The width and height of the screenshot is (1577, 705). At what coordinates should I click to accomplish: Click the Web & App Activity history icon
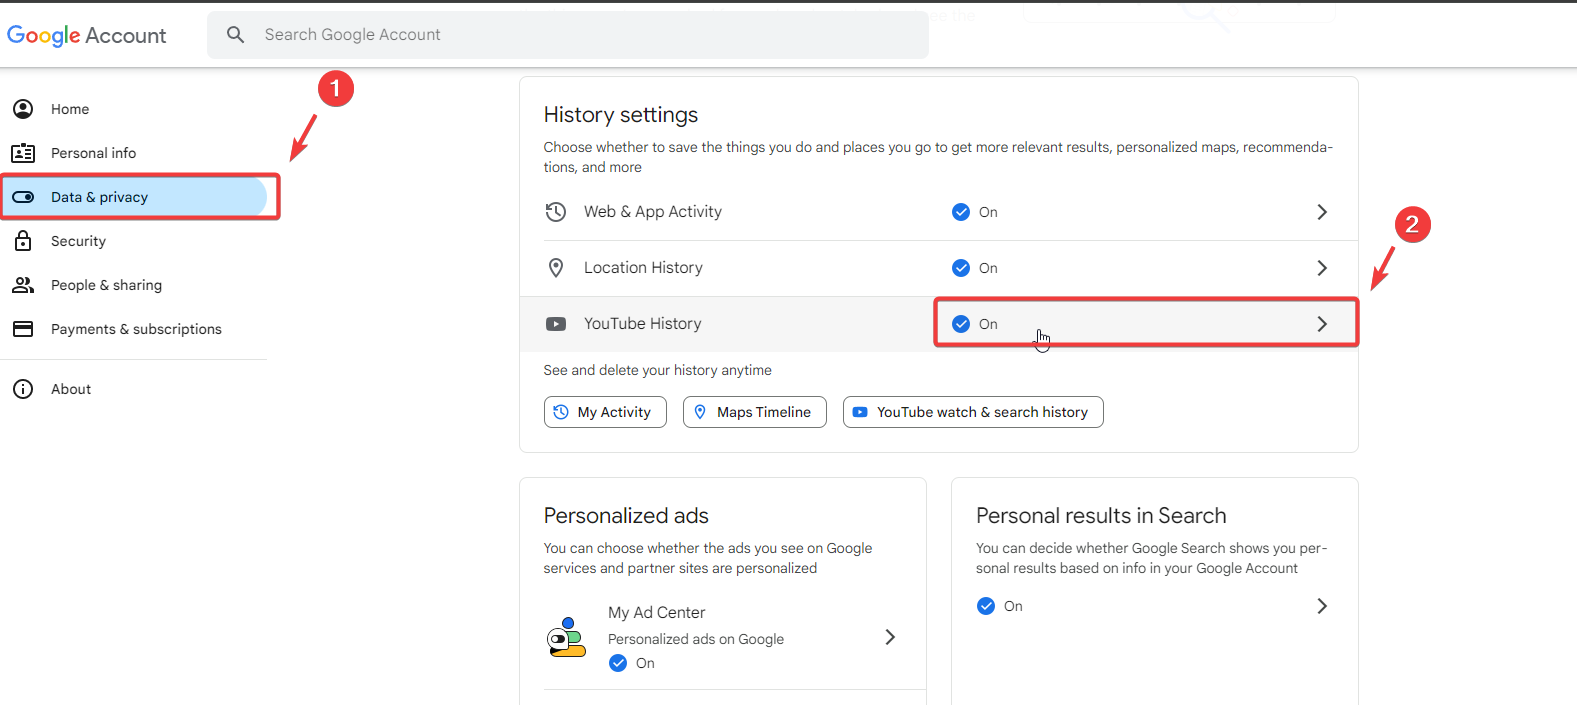pyautogui.click(x=556, y=212)
